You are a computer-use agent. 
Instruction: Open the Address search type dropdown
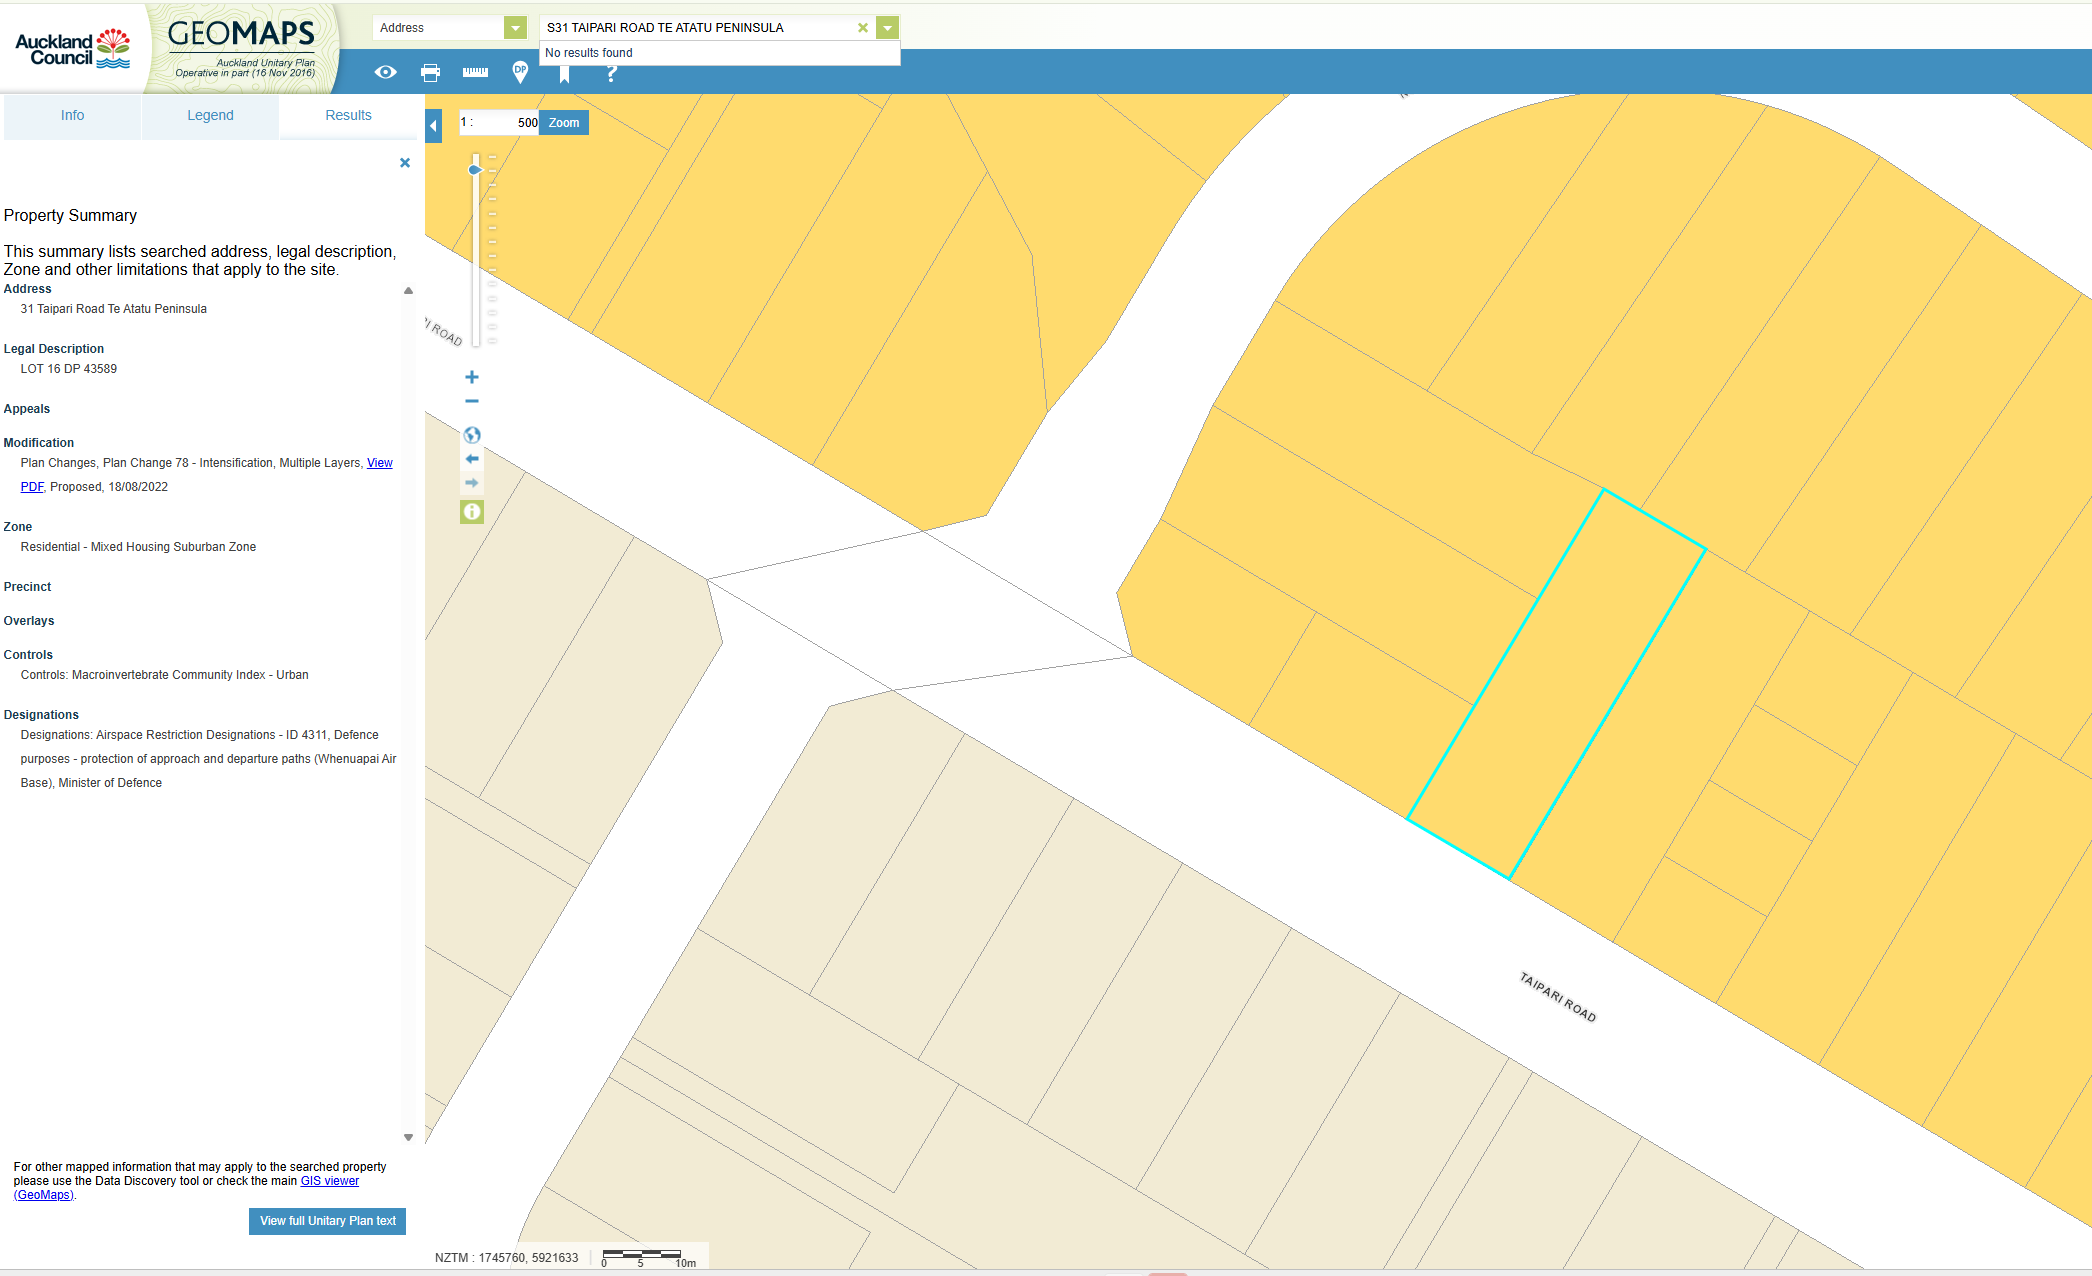pyautogui.click(x=515, y=28)
